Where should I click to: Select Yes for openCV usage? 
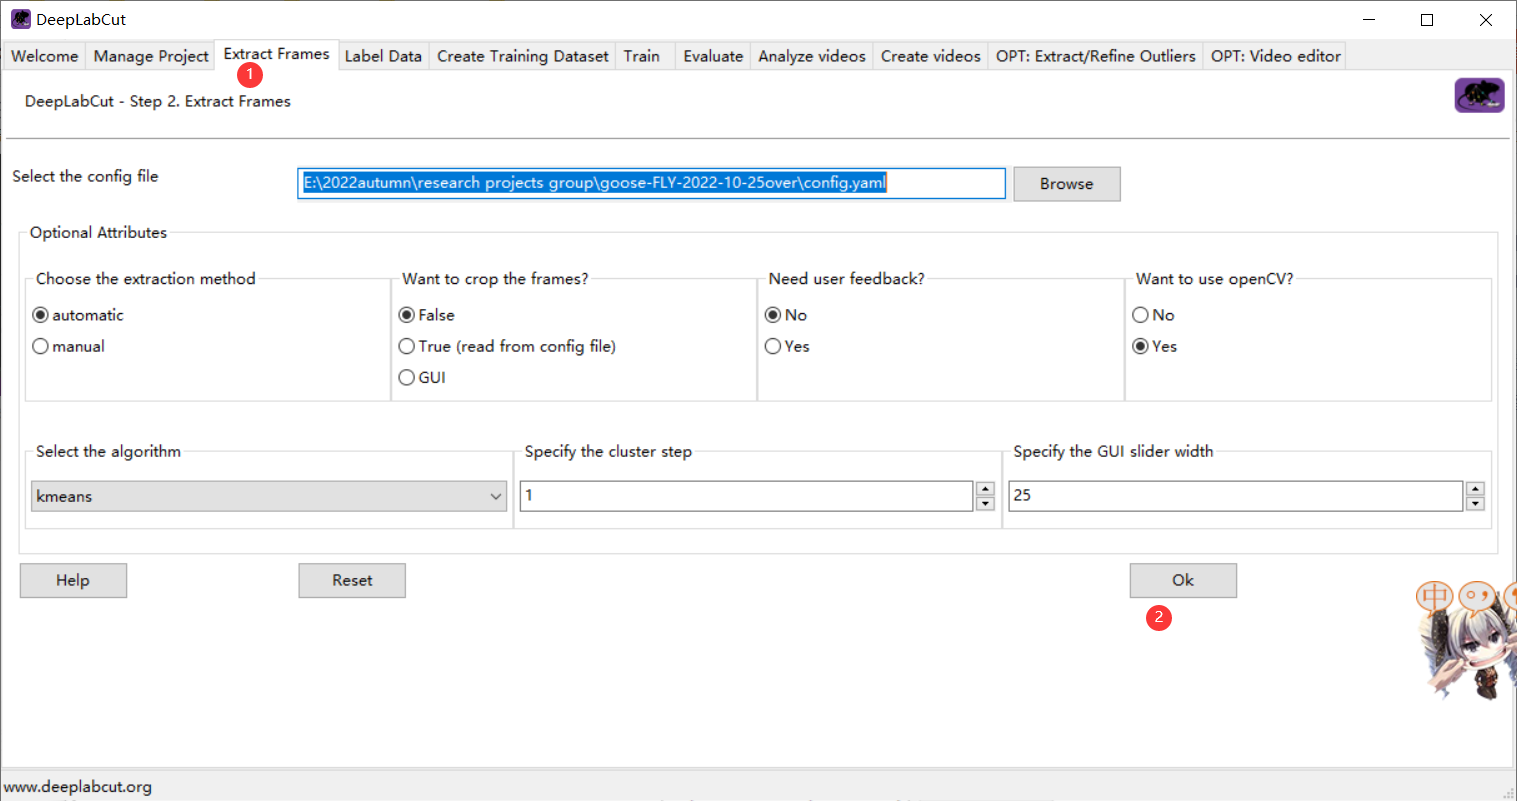tap(1154, 346)
